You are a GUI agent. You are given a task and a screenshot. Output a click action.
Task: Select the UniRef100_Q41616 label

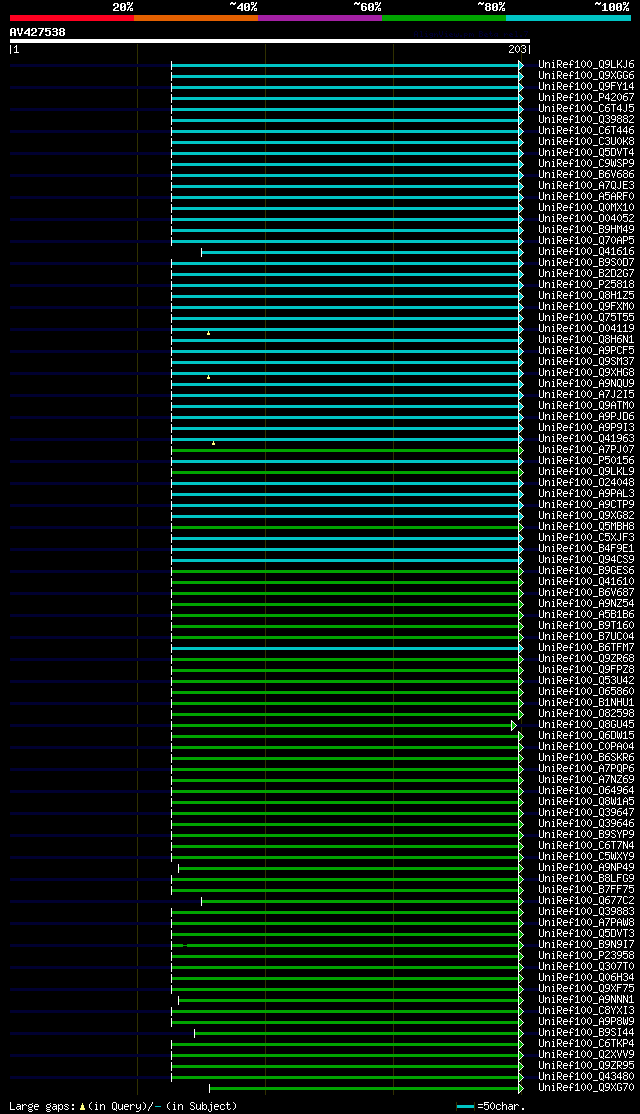[x=586, y=252]
